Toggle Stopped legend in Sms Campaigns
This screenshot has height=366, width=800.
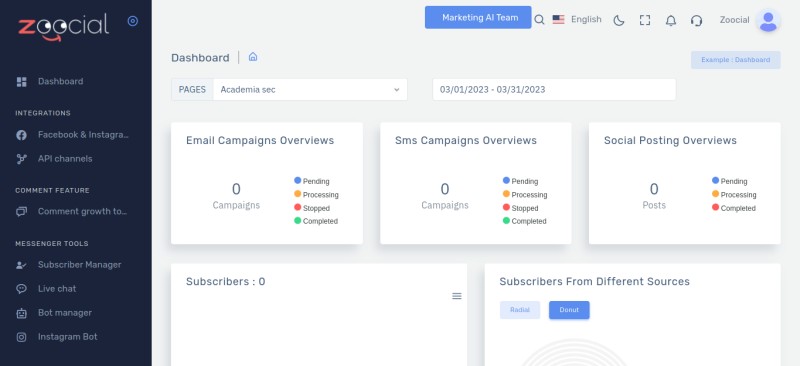[520, 208]
